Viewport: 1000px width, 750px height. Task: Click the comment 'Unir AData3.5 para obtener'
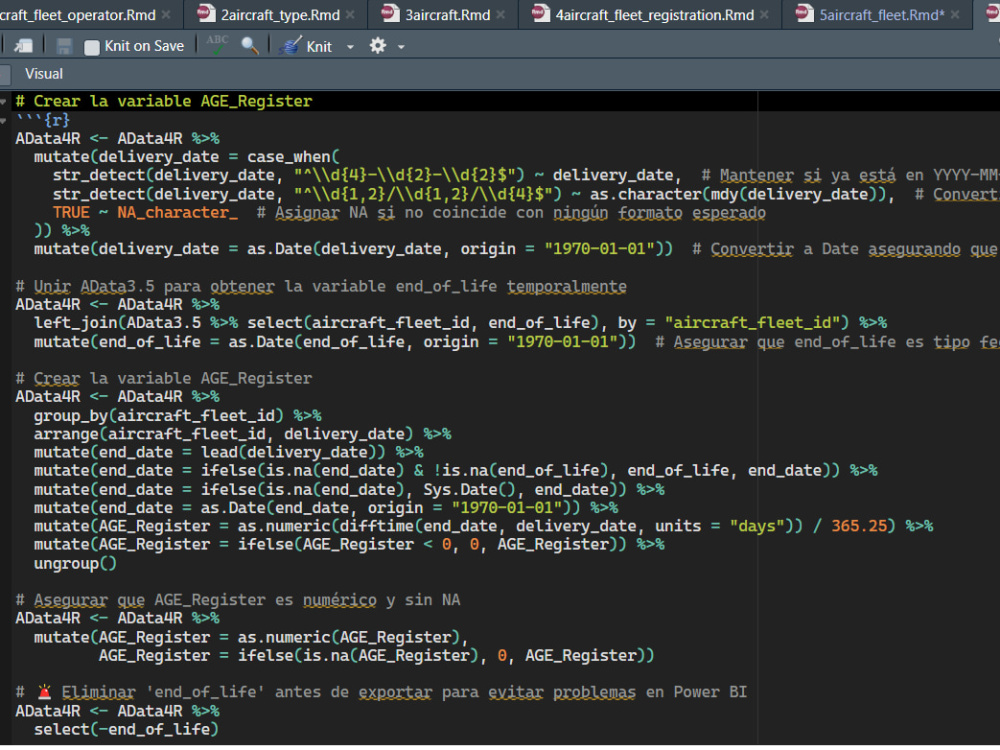154,286
